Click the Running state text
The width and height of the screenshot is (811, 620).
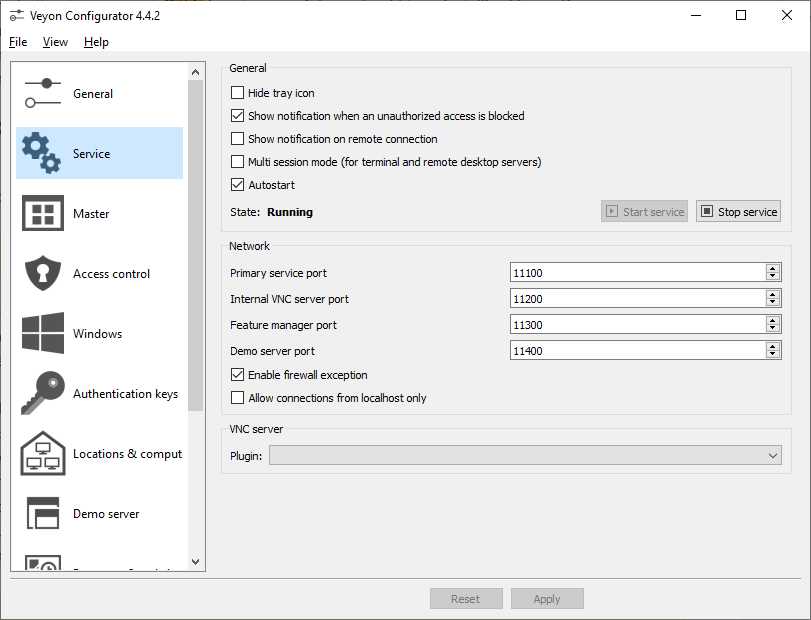[x=290, y=212]
